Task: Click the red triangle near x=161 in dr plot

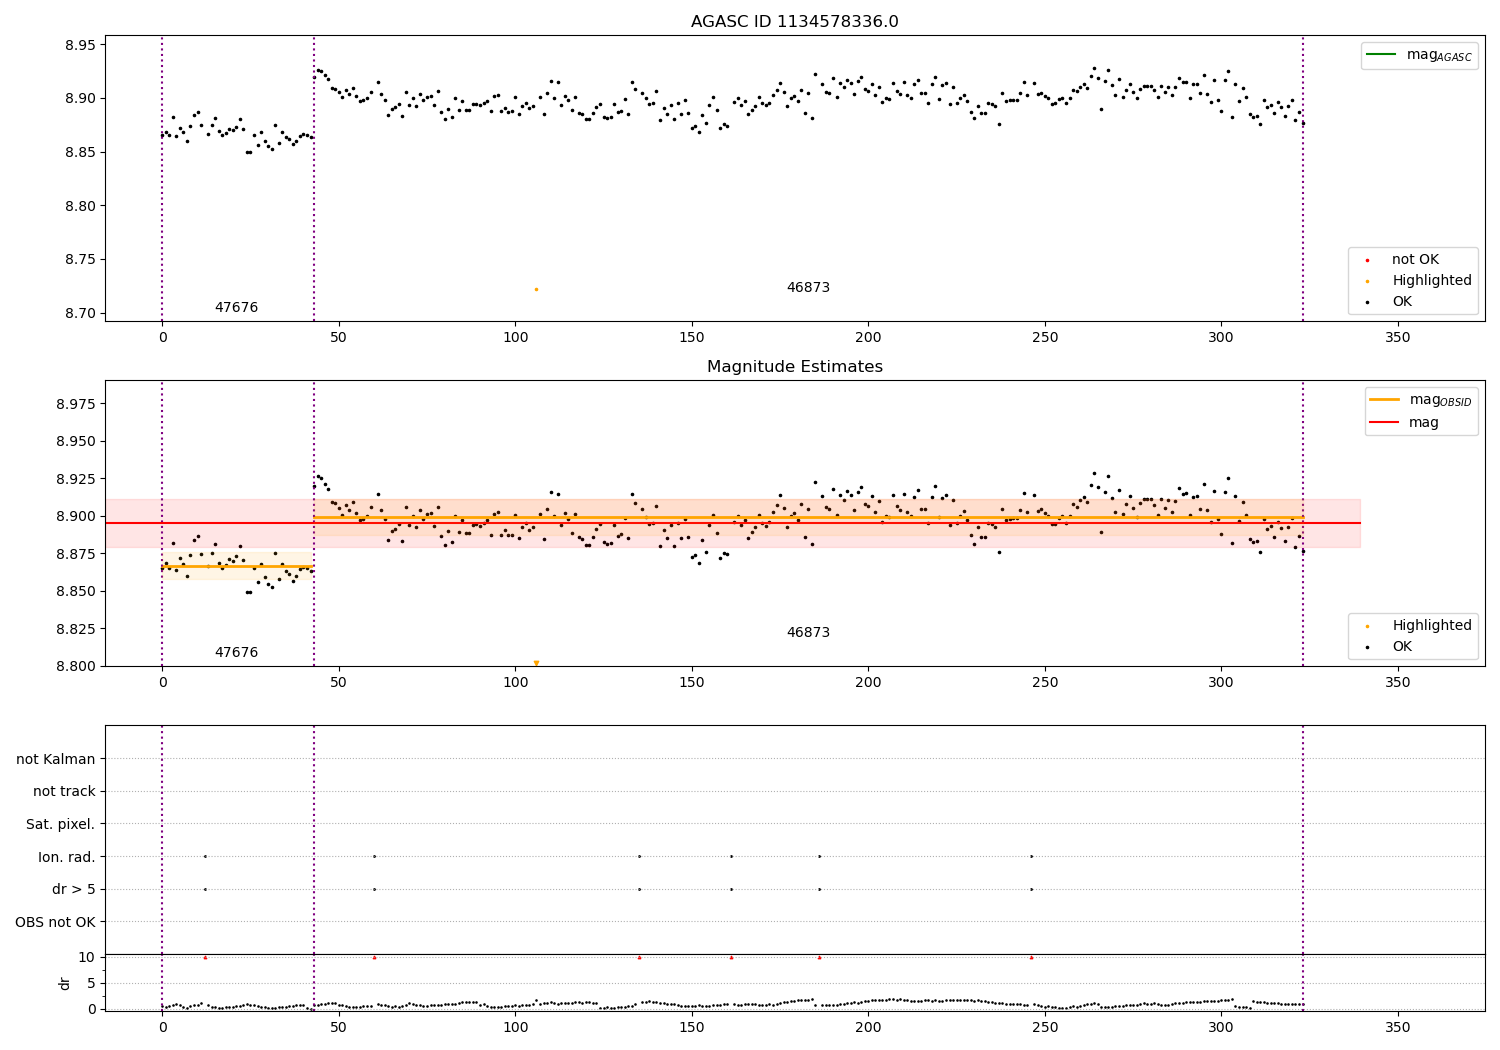Action: [x=731, y=957]
